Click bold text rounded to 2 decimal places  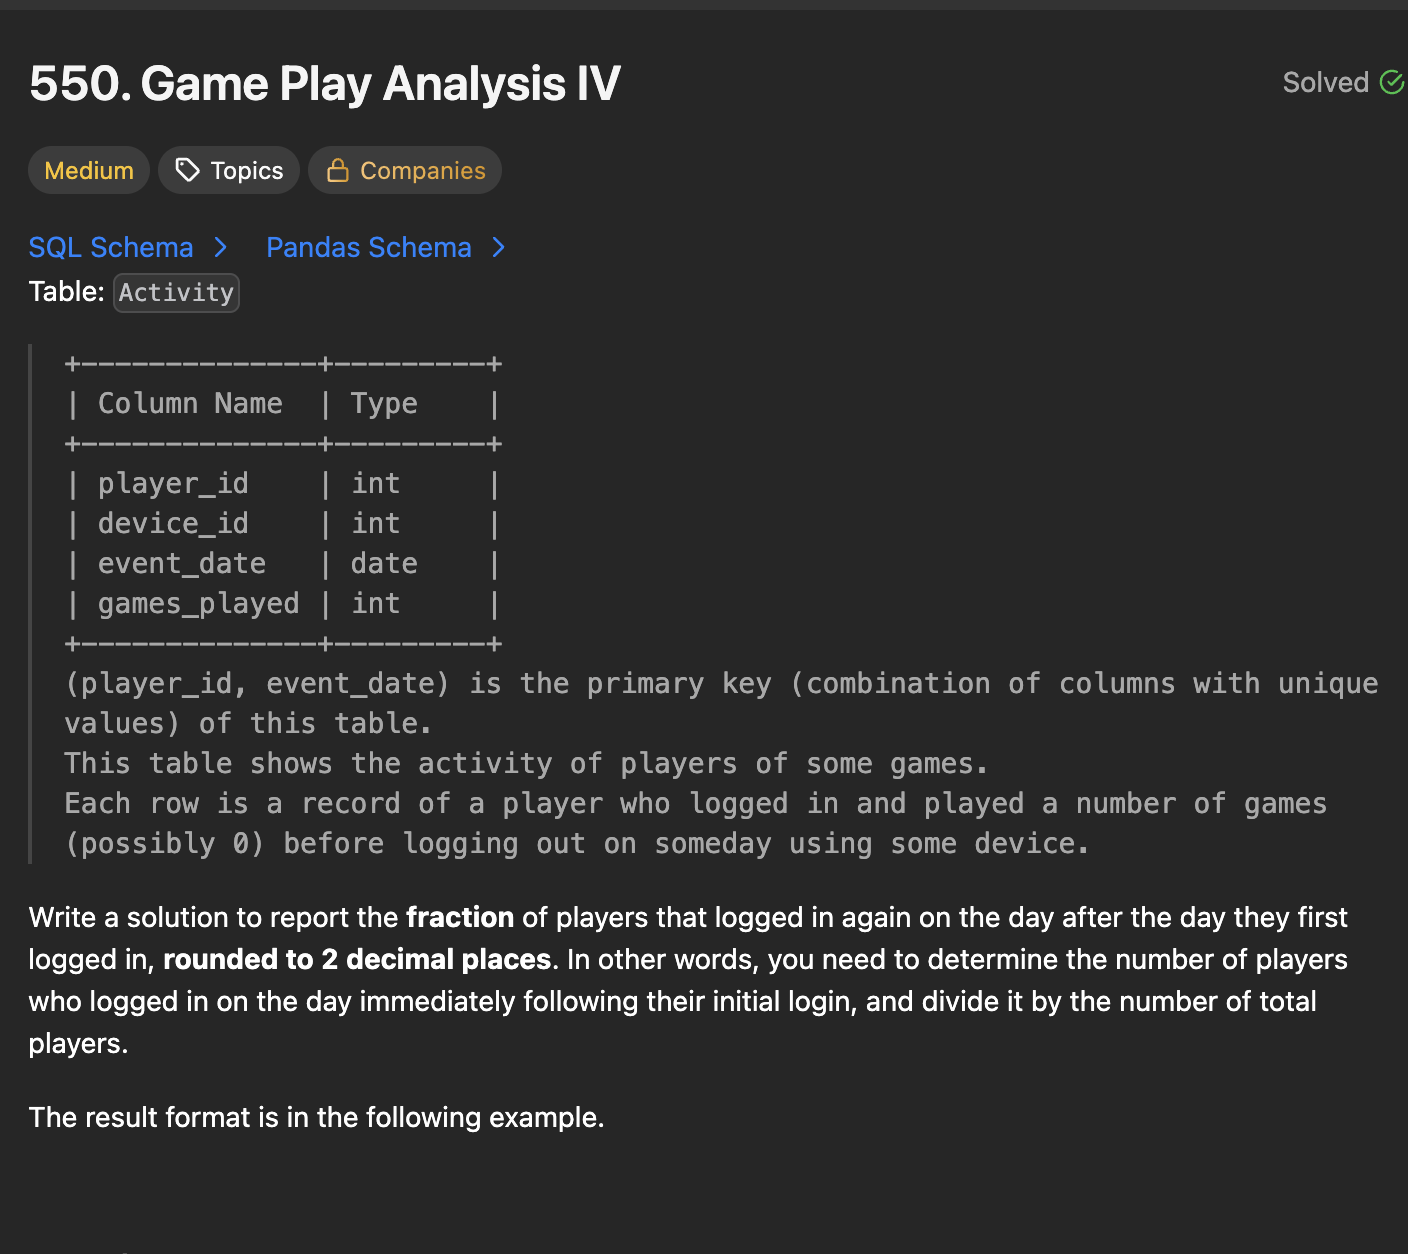(357, 959)
